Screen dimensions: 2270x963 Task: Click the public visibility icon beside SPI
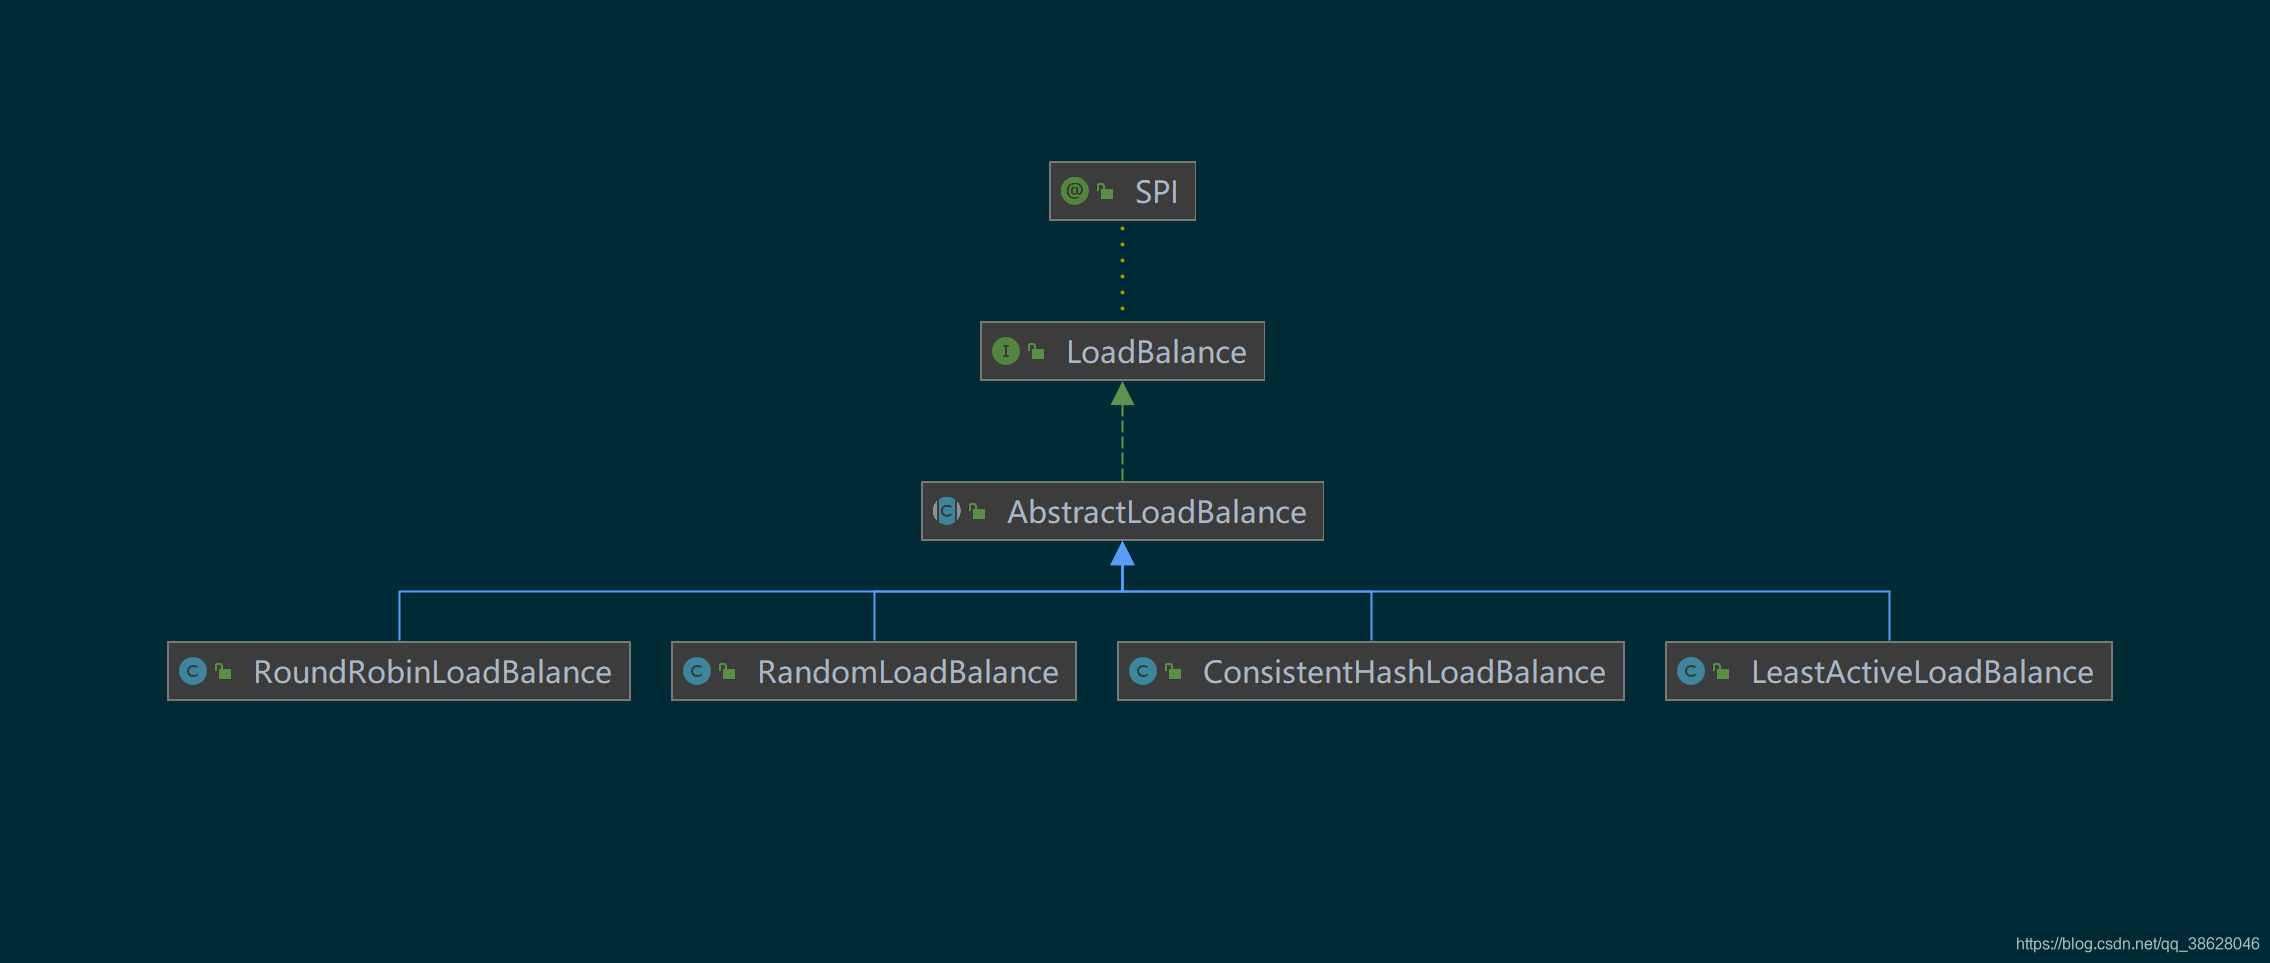(1105, 191)
